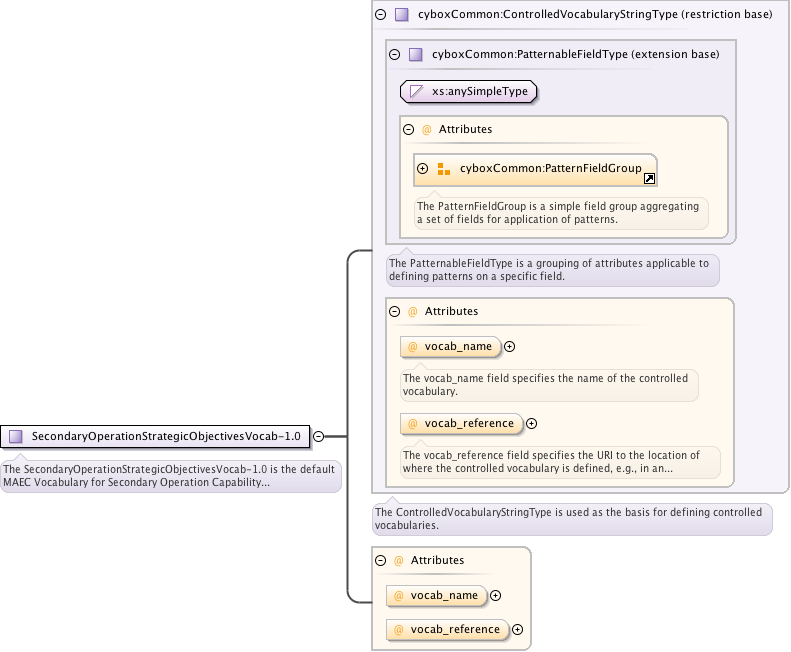Screen dimensions: 791x652
Task: Collapse the ControlledVocabularyStringType restriction base section
Action: 380,15
